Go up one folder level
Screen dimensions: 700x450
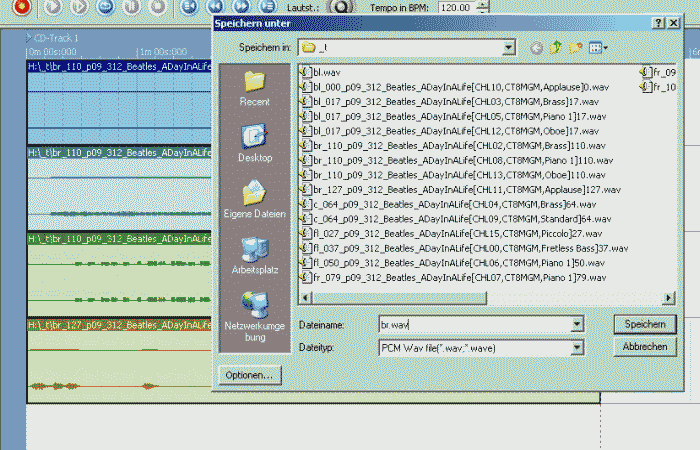pos(557,47)
